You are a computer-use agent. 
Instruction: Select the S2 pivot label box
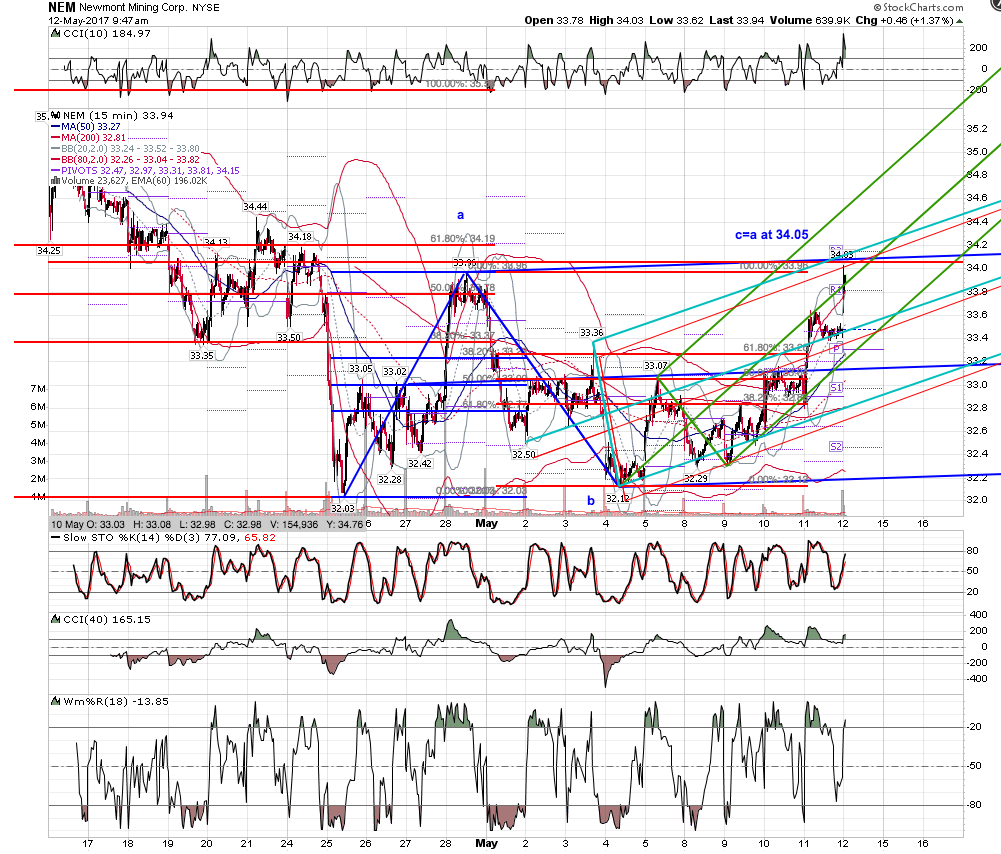tap(836, 447)
